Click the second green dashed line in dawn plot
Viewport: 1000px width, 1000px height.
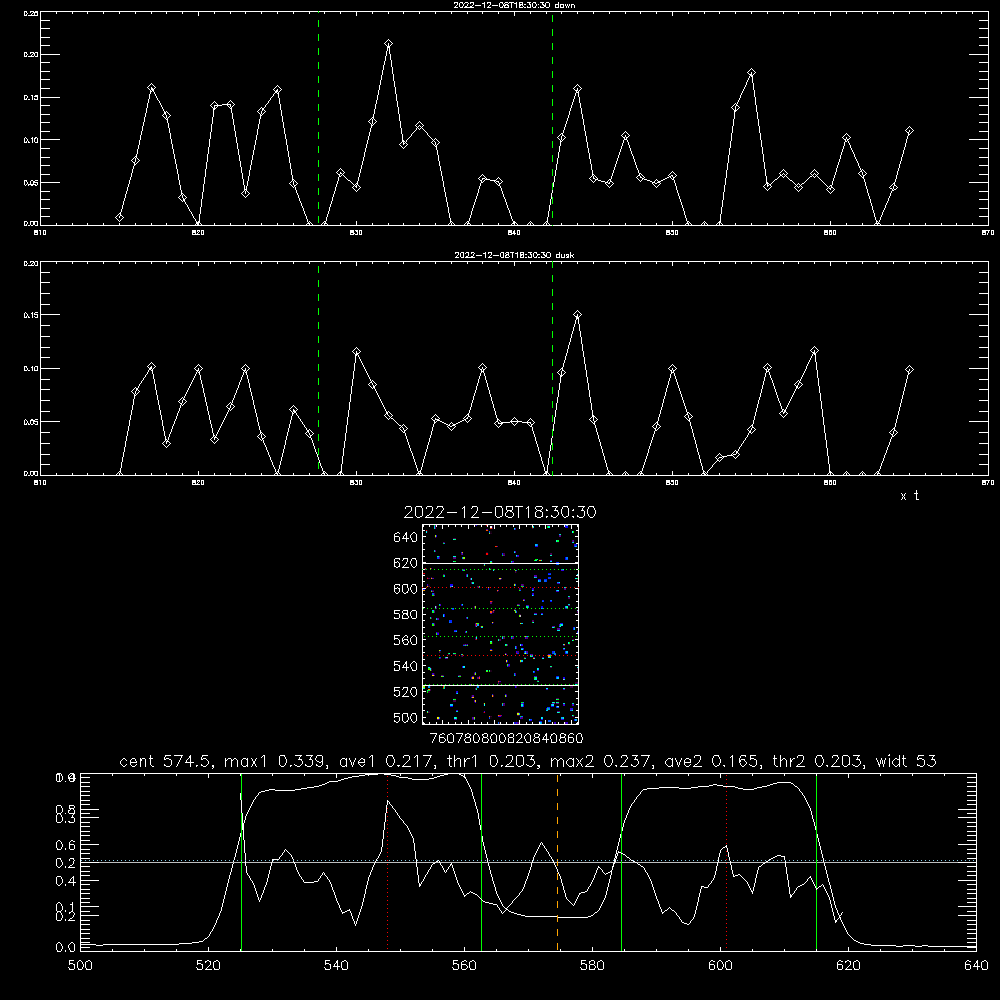[x=552, y=118]
